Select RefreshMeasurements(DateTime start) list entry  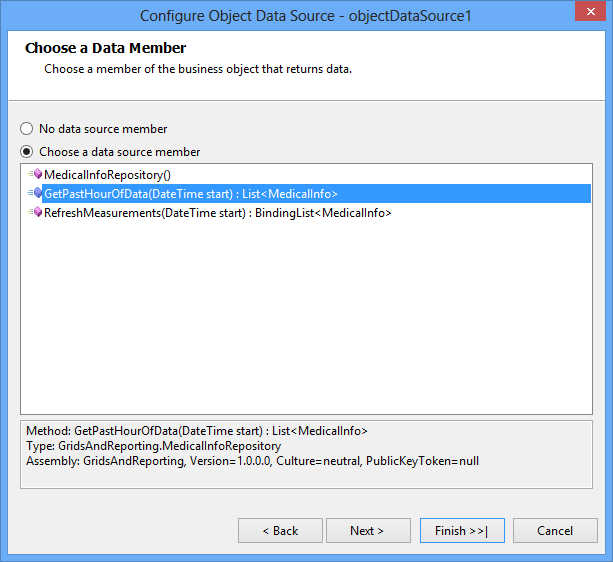point(218,213)
